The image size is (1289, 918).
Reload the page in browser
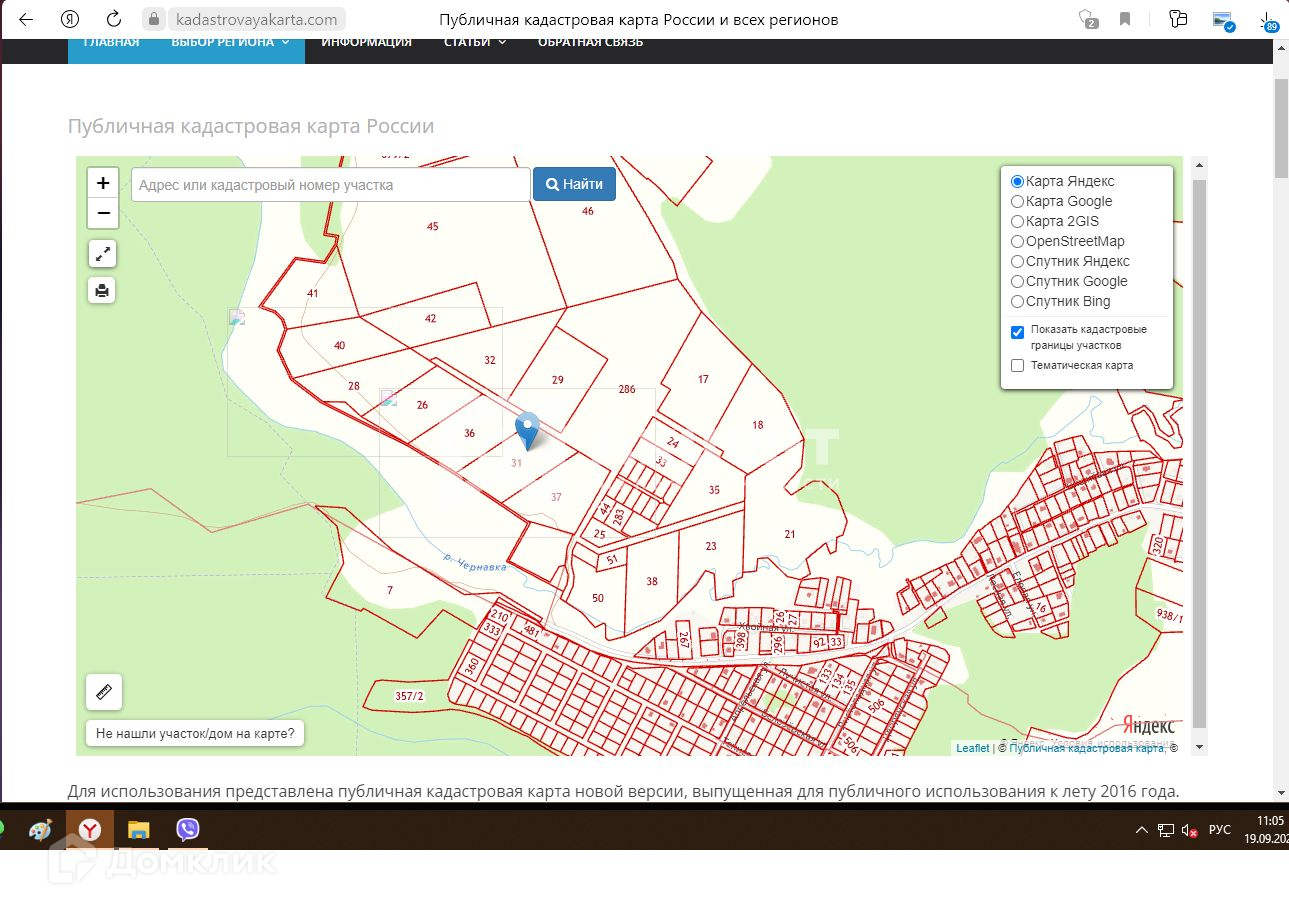[114, 19]
